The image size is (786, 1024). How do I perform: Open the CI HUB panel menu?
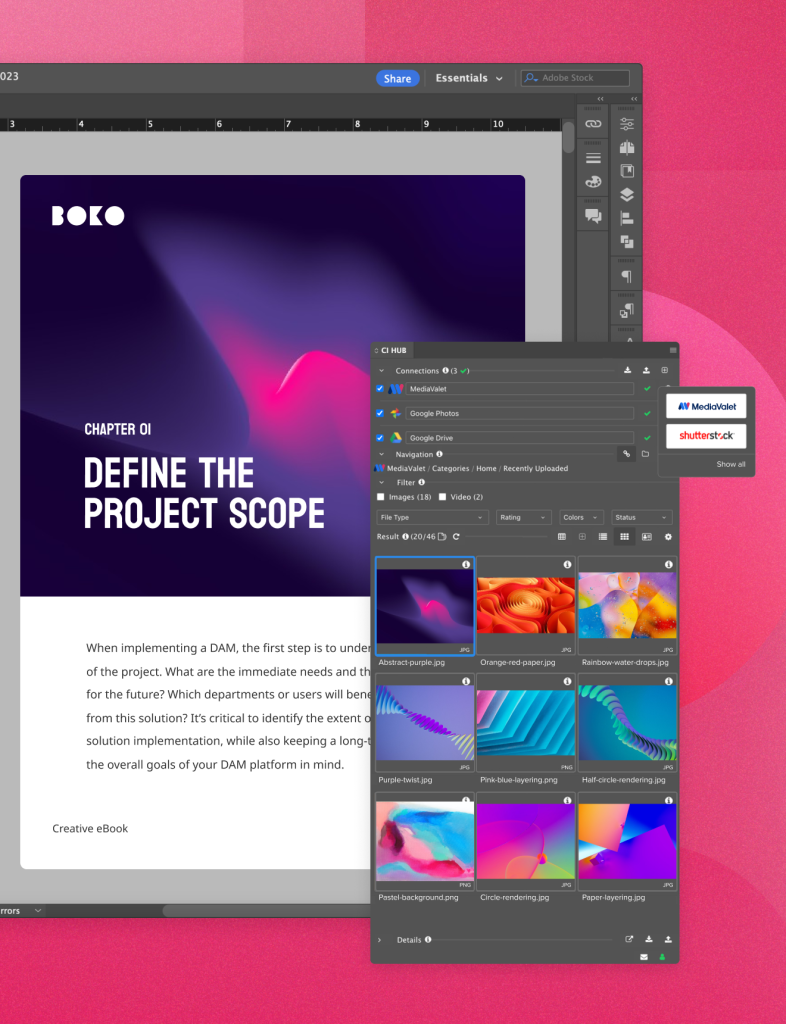point(672,350)
